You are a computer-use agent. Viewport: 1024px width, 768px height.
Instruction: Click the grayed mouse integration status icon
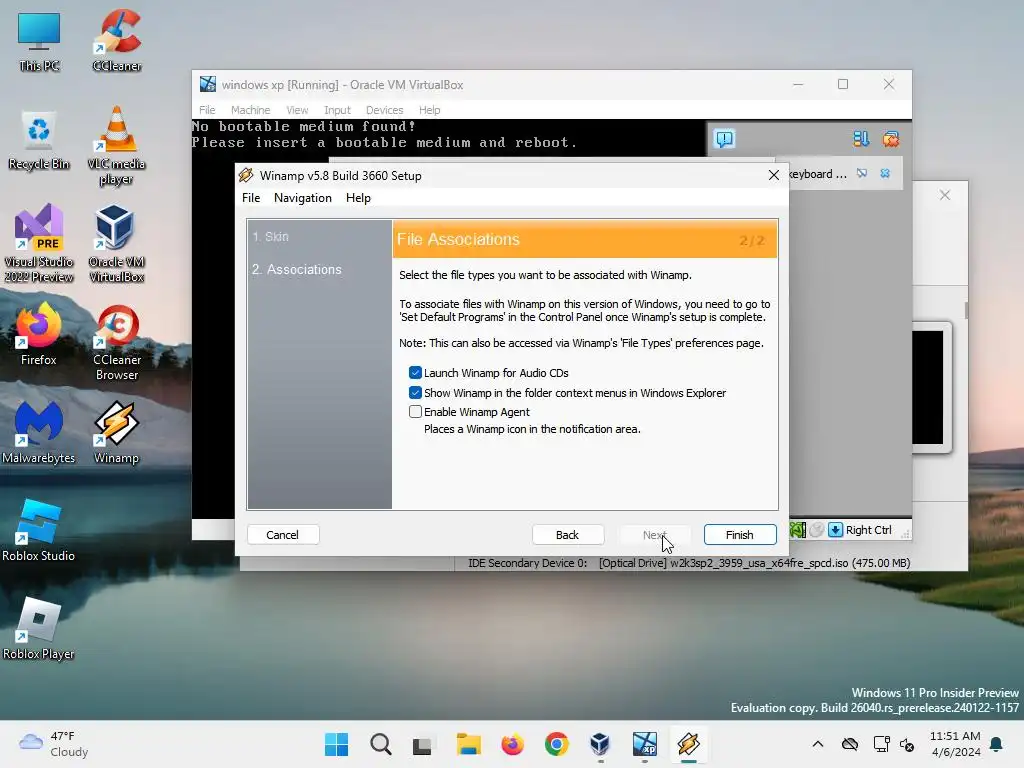pyautogui.click(x=816, y=530)
